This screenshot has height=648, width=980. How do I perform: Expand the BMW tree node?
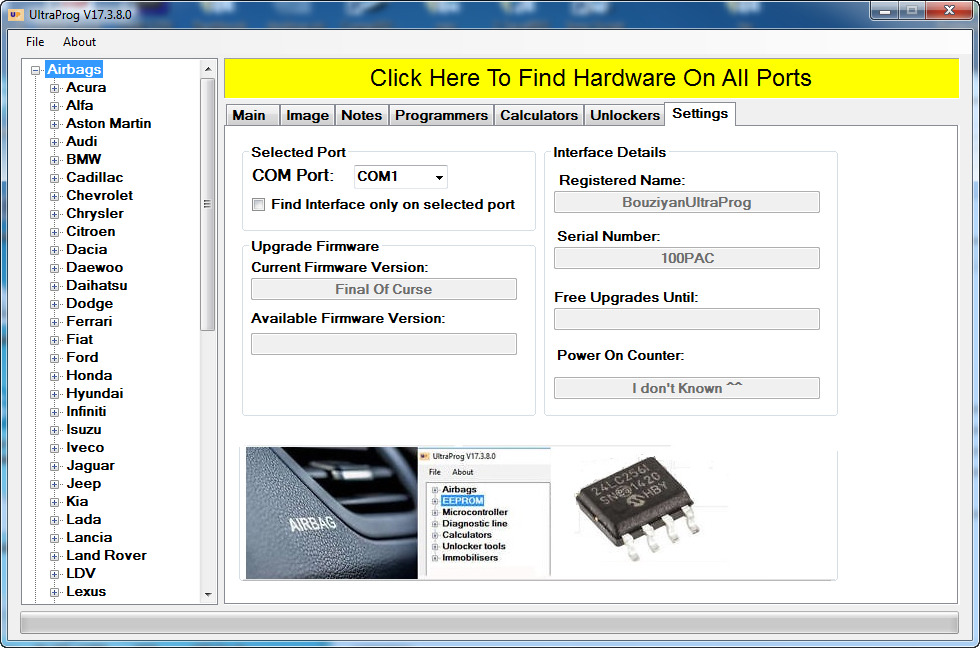(x=54, y=160)
